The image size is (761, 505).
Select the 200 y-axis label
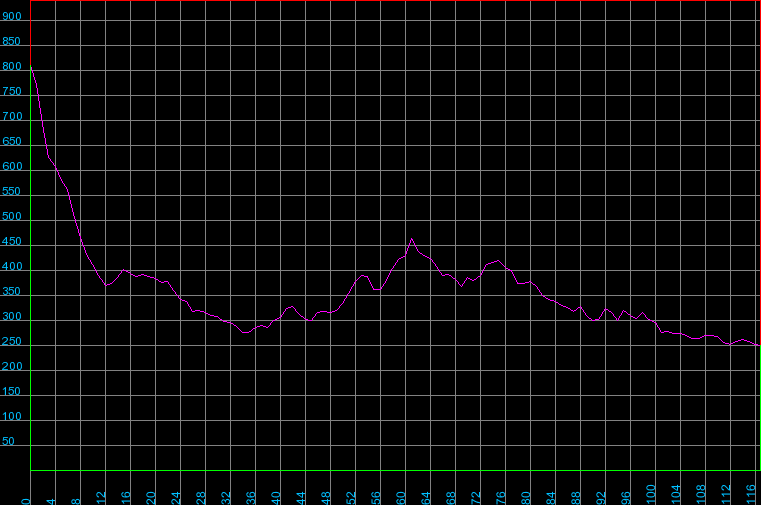tap(12, 366)
